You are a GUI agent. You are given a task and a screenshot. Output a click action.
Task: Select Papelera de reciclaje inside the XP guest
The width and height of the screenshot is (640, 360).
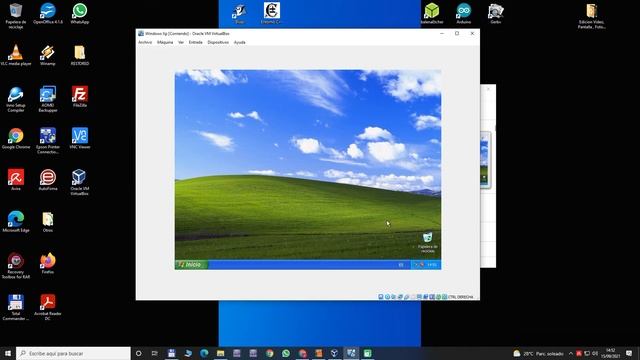click(427, 242)
